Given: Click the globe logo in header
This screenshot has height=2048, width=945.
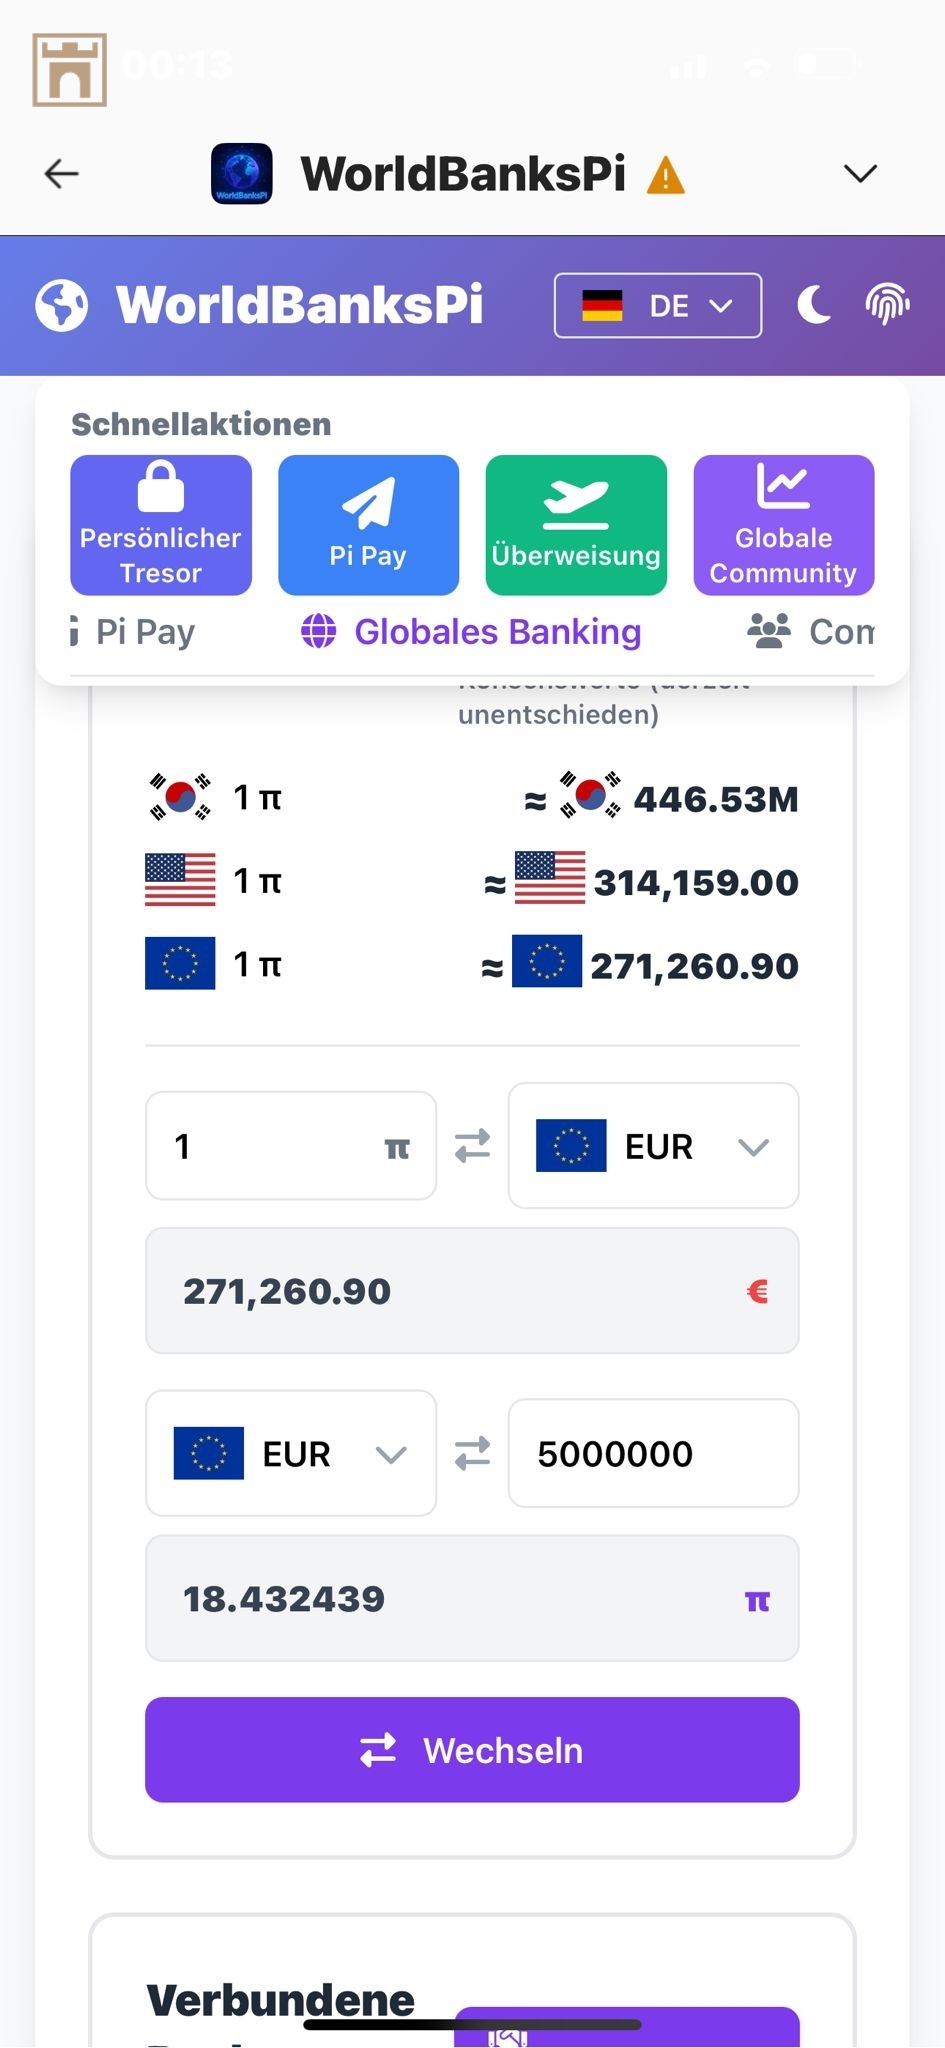Looking at the screenshot, I should pyautogui.click(x=62, y=305).
